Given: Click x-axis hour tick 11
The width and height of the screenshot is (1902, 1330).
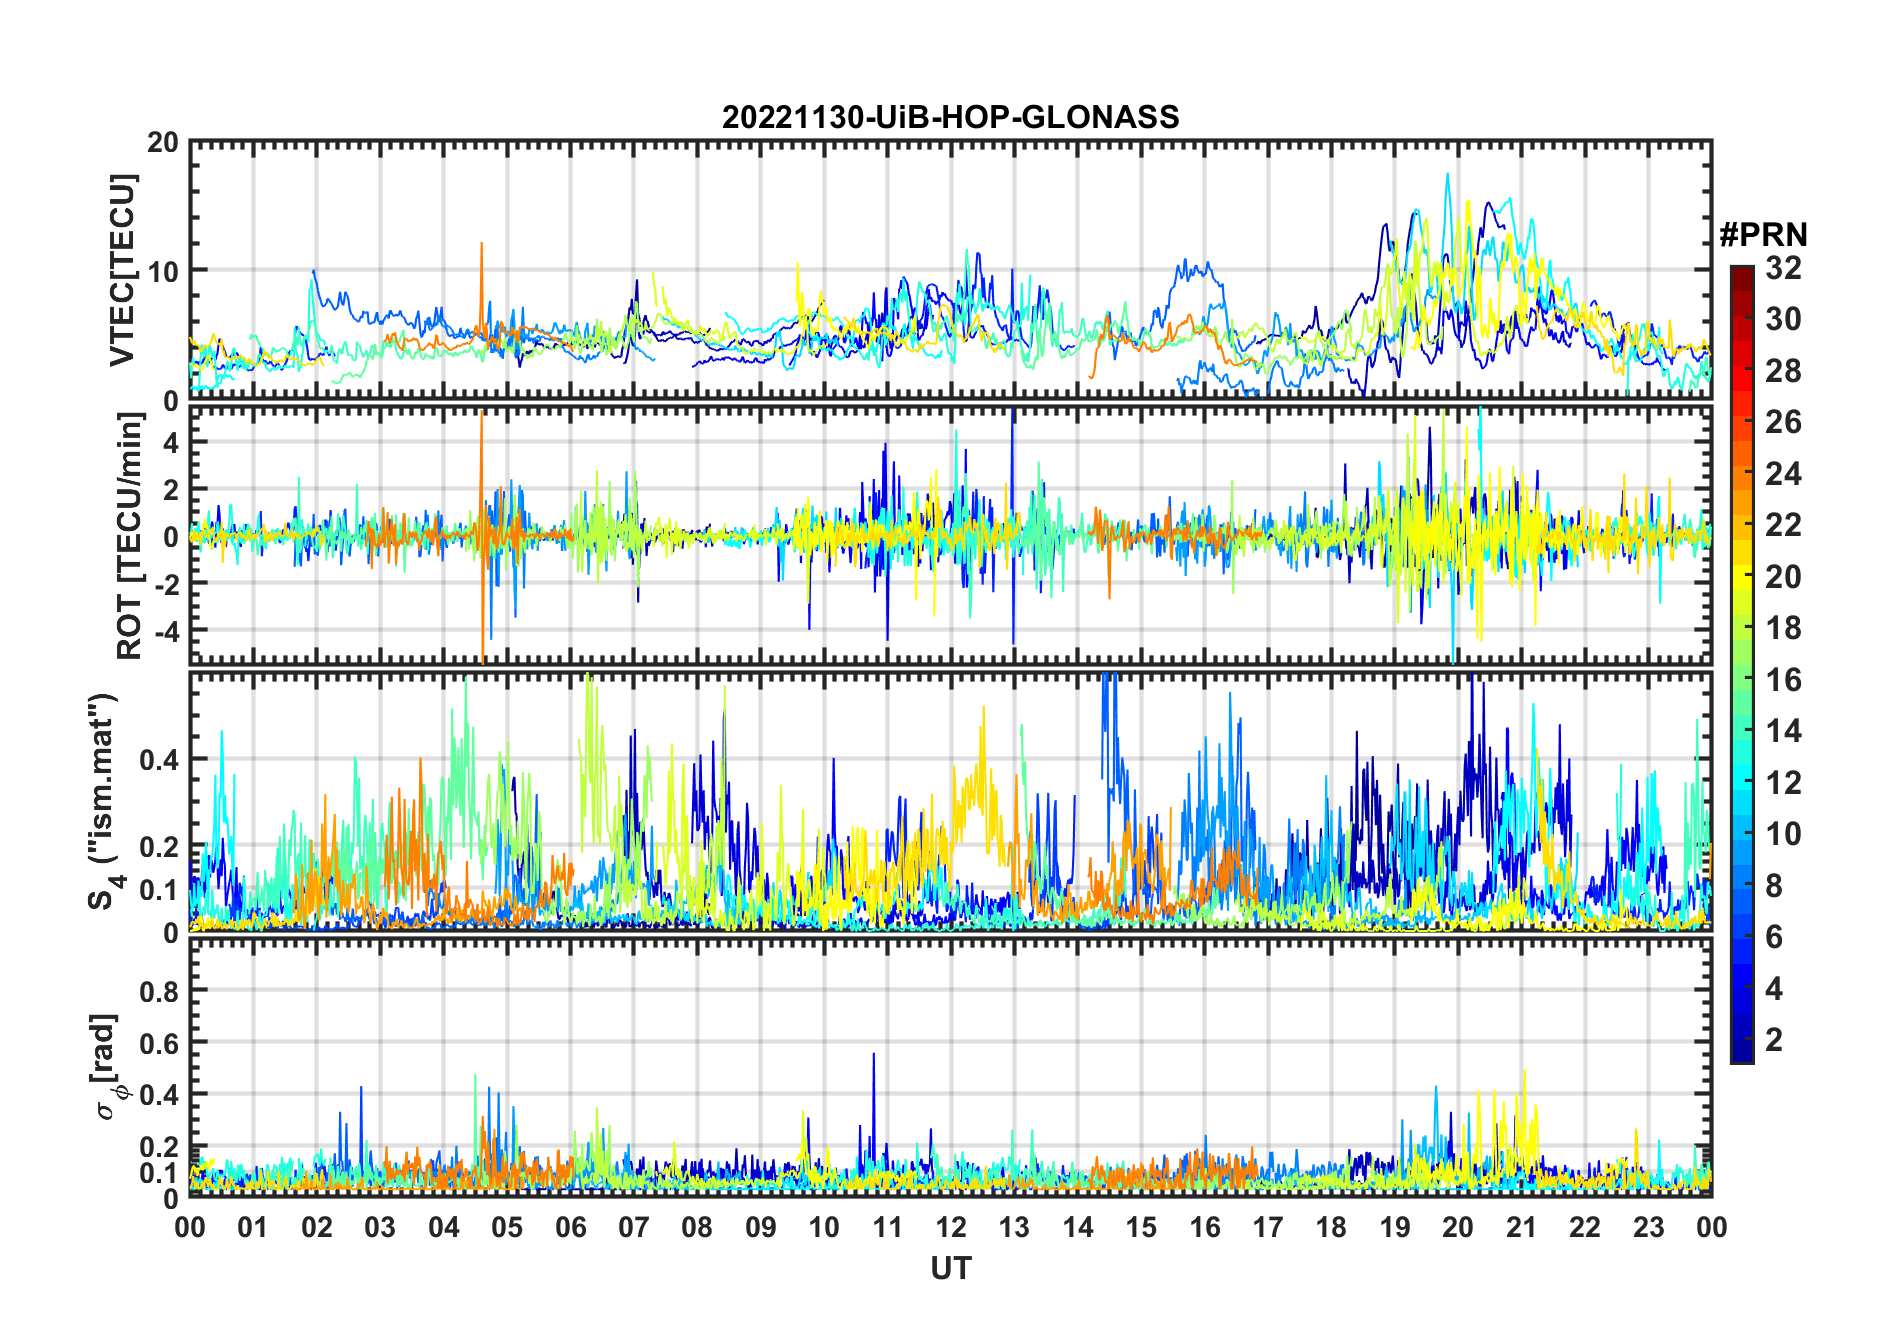Looking at the screenshot, I should pyautogui.click(x=888, y=1227).
